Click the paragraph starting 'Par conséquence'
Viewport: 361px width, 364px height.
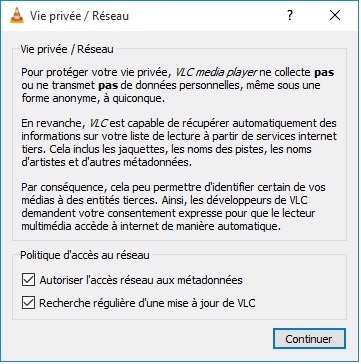pyautogui.click(x=173, y=207)
